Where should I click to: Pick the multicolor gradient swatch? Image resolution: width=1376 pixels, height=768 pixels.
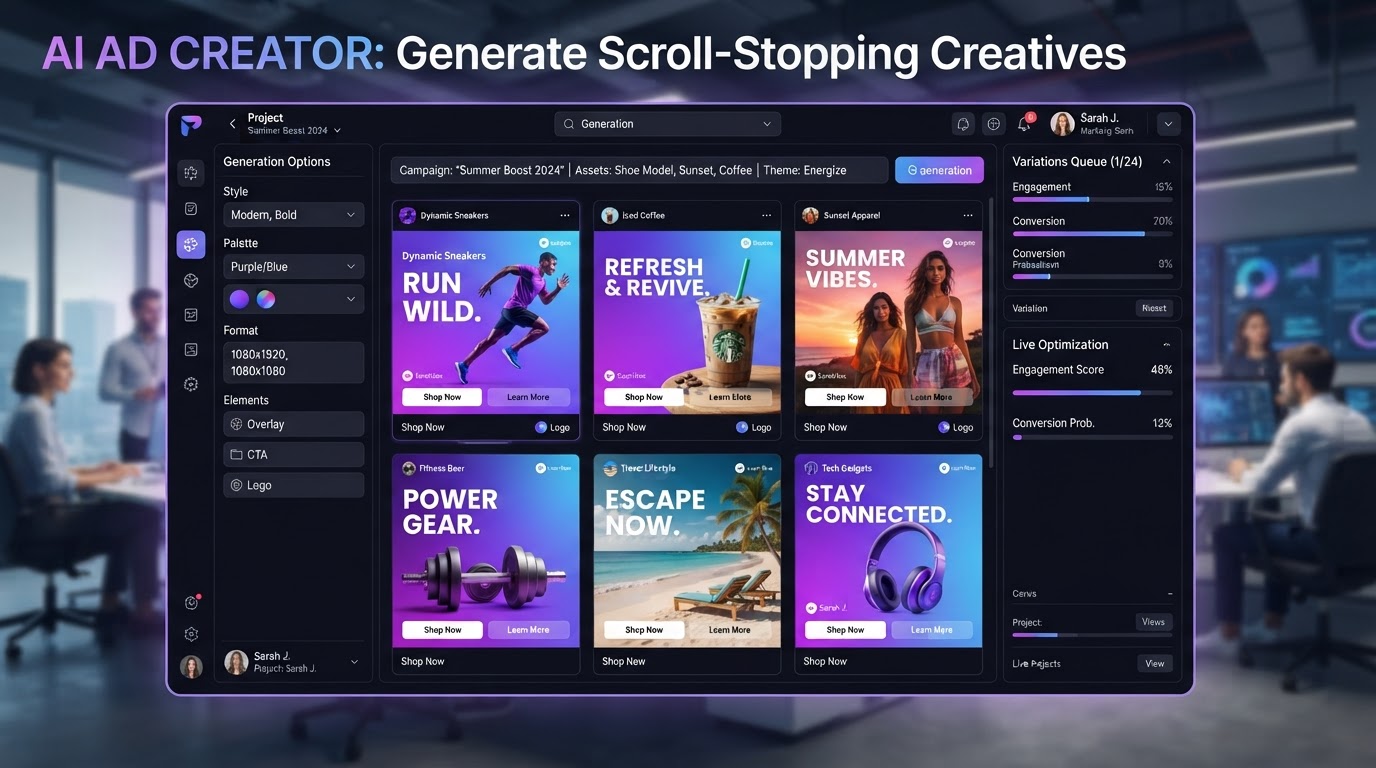pyautogui.click(x=266, y=299)
